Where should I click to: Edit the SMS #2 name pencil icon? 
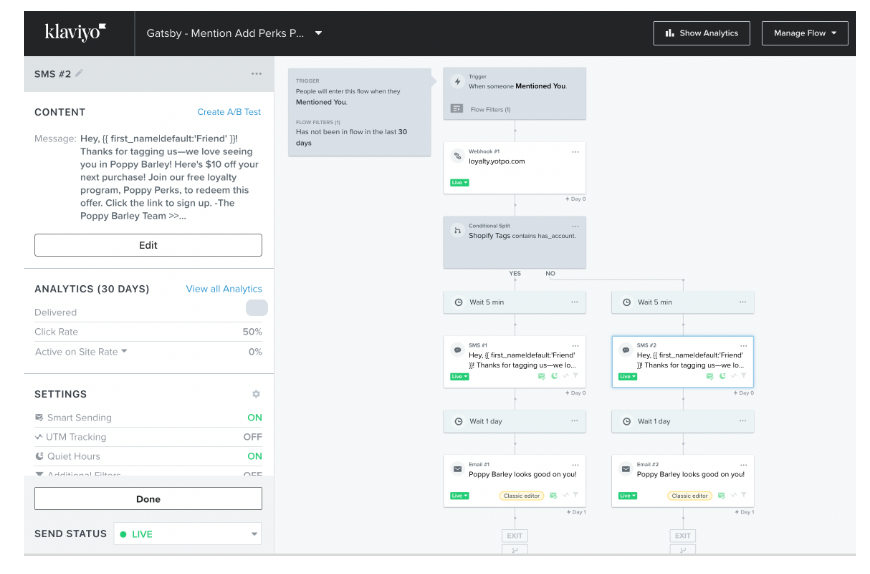pyautogui.click(x=79, y=73)
